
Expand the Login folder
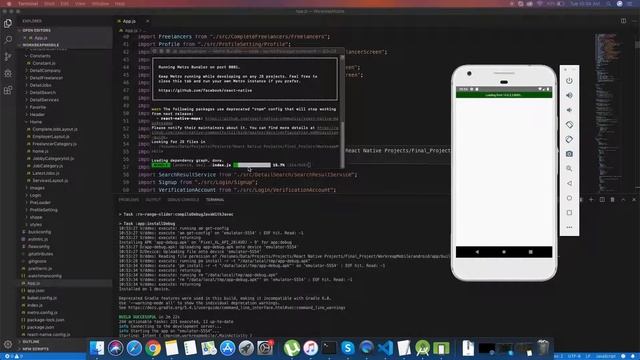coord(35,196)
